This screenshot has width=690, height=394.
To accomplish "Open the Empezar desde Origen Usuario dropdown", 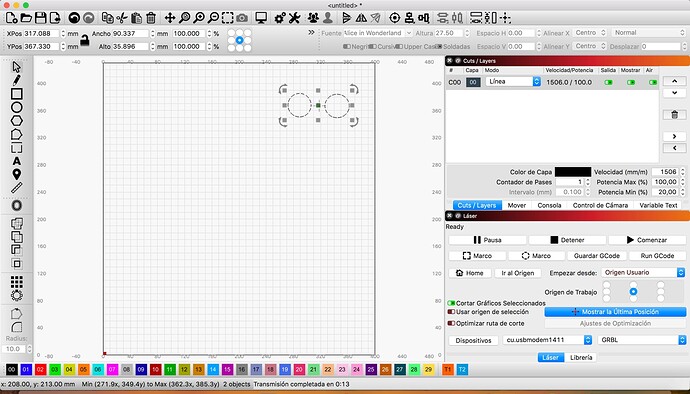I will 643,272.
